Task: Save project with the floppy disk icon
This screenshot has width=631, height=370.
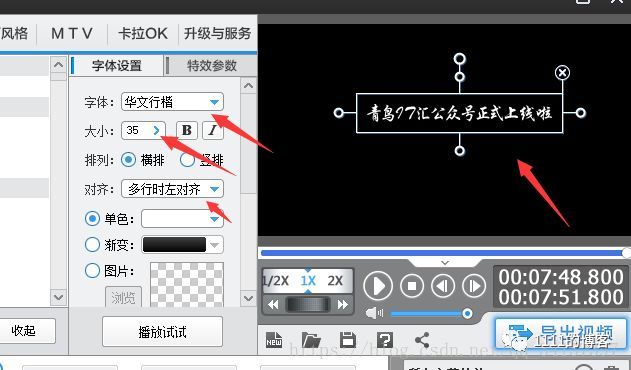Action: (x=348, y=340)
